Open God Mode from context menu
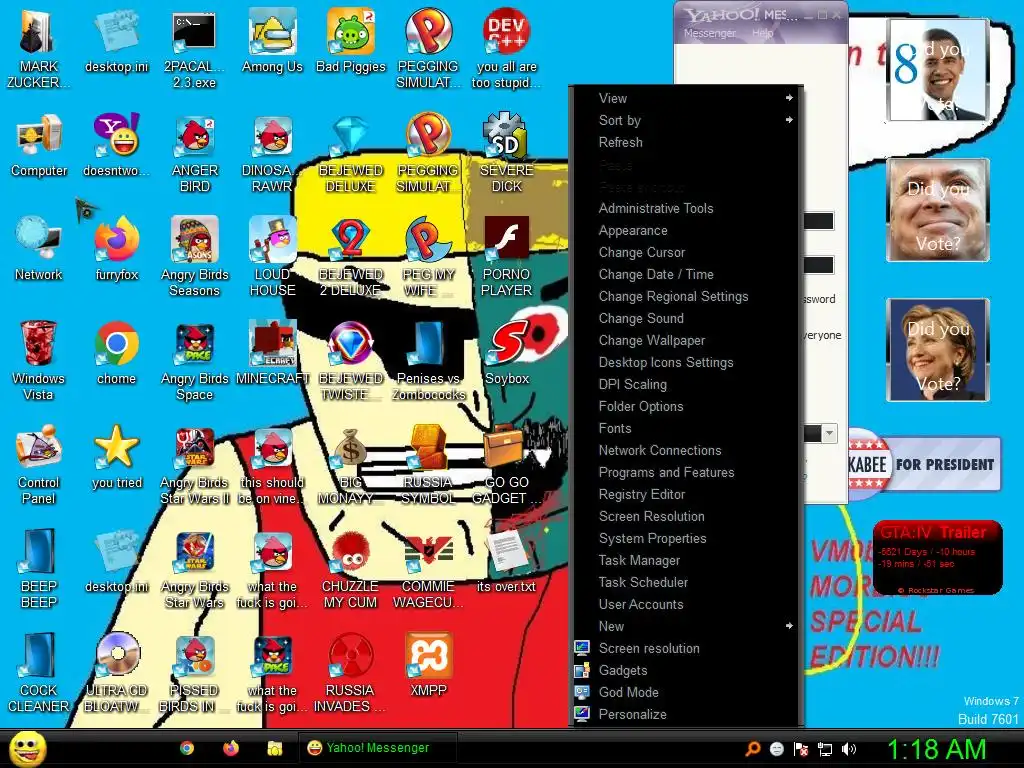1024x768 pixels. pos(687,692)
